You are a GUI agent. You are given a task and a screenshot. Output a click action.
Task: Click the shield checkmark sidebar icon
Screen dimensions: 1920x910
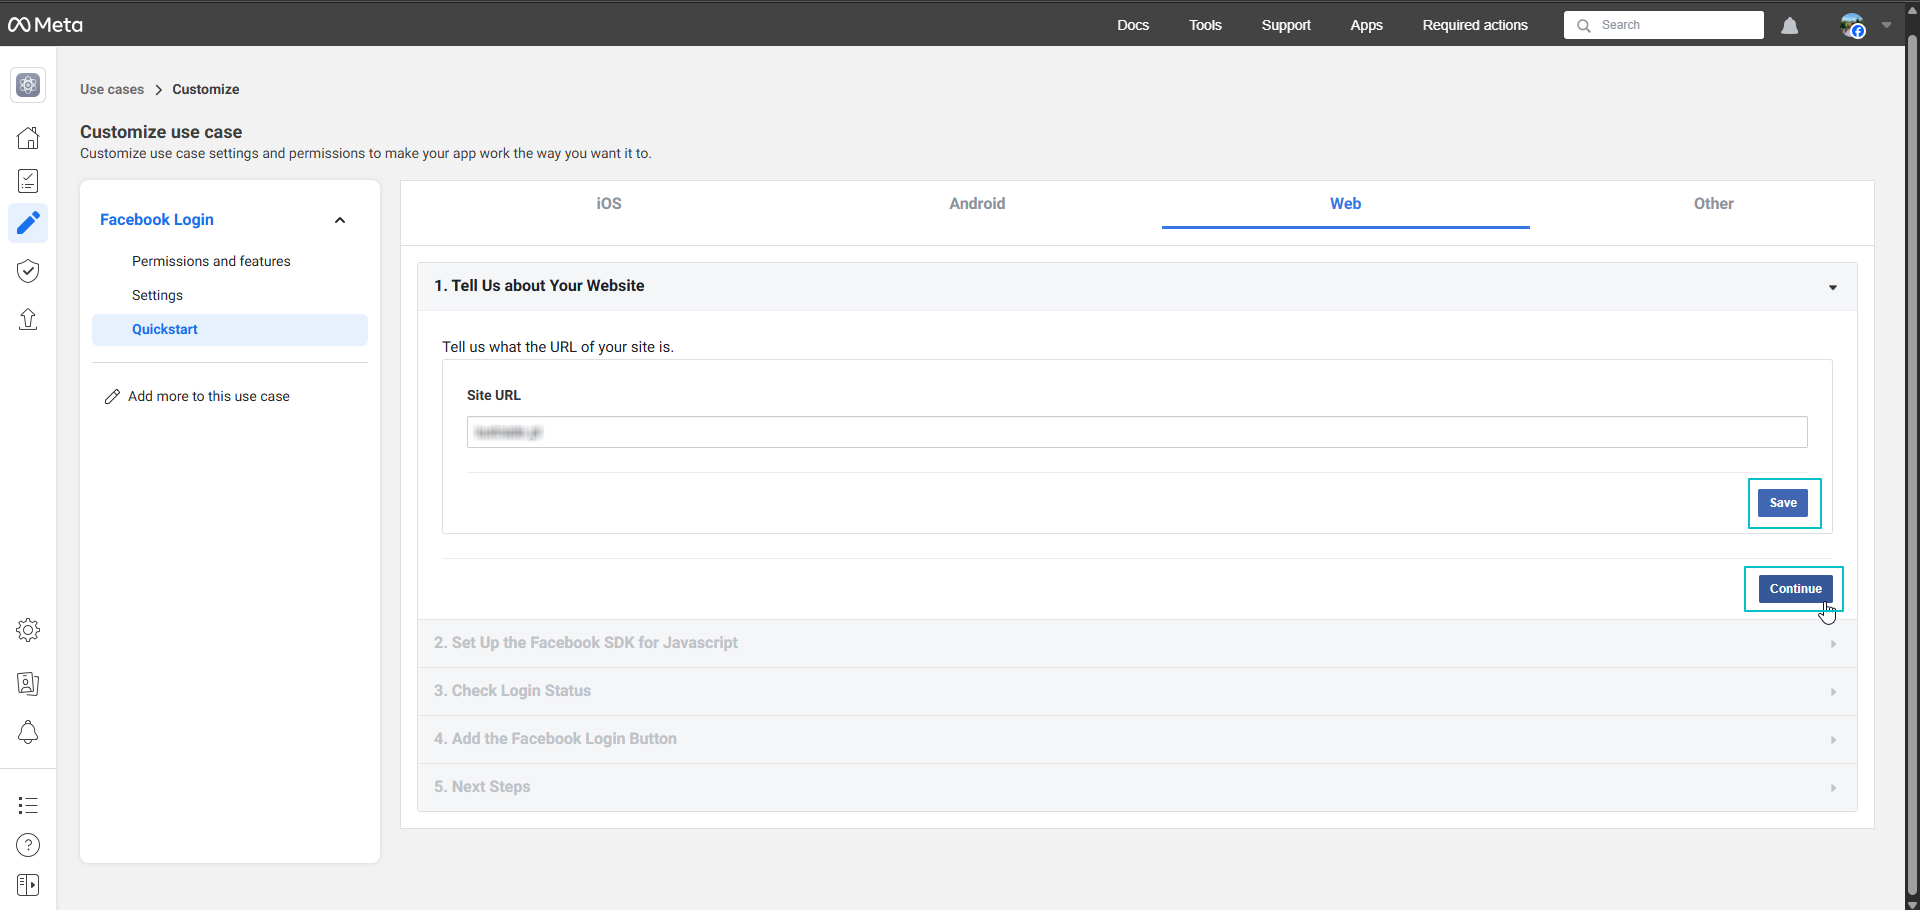click(28, 271)
